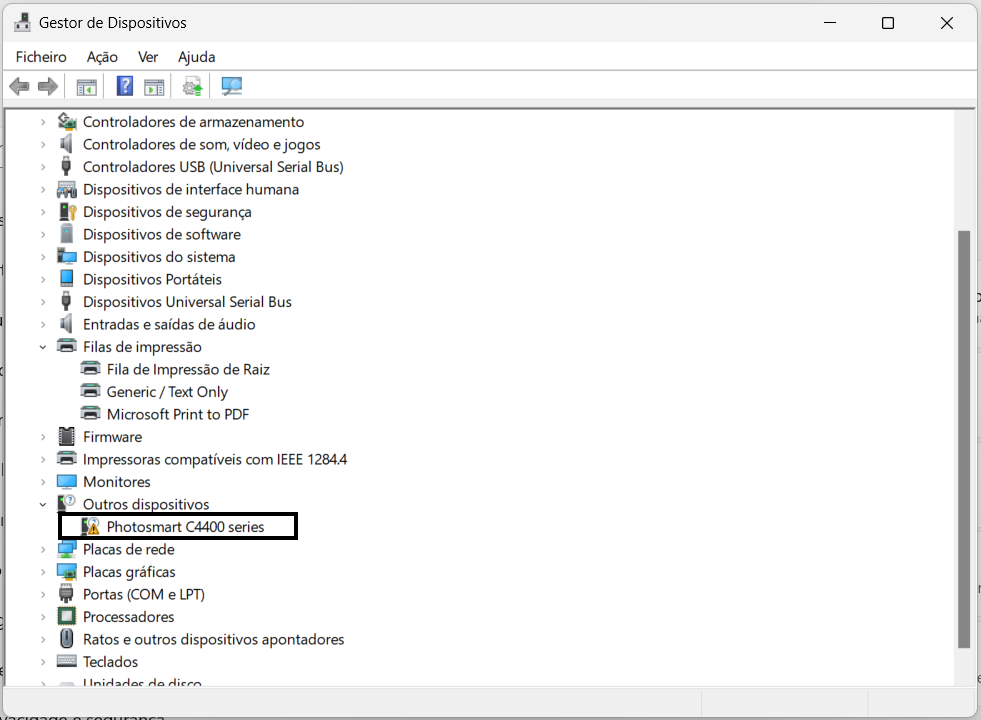The image size is (981, 720).
Task: Select Impressoras compatíveis com IEEE 1284.4
Action: [x=215, y=459]
